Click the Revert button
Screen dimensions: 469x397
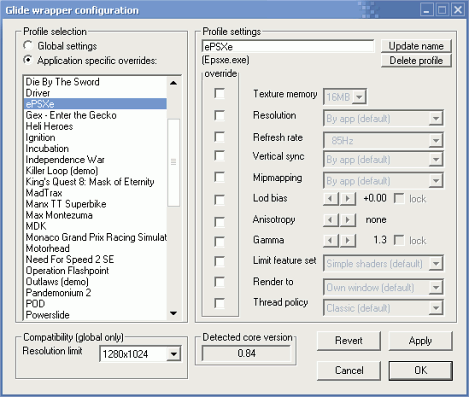(349, 341)
